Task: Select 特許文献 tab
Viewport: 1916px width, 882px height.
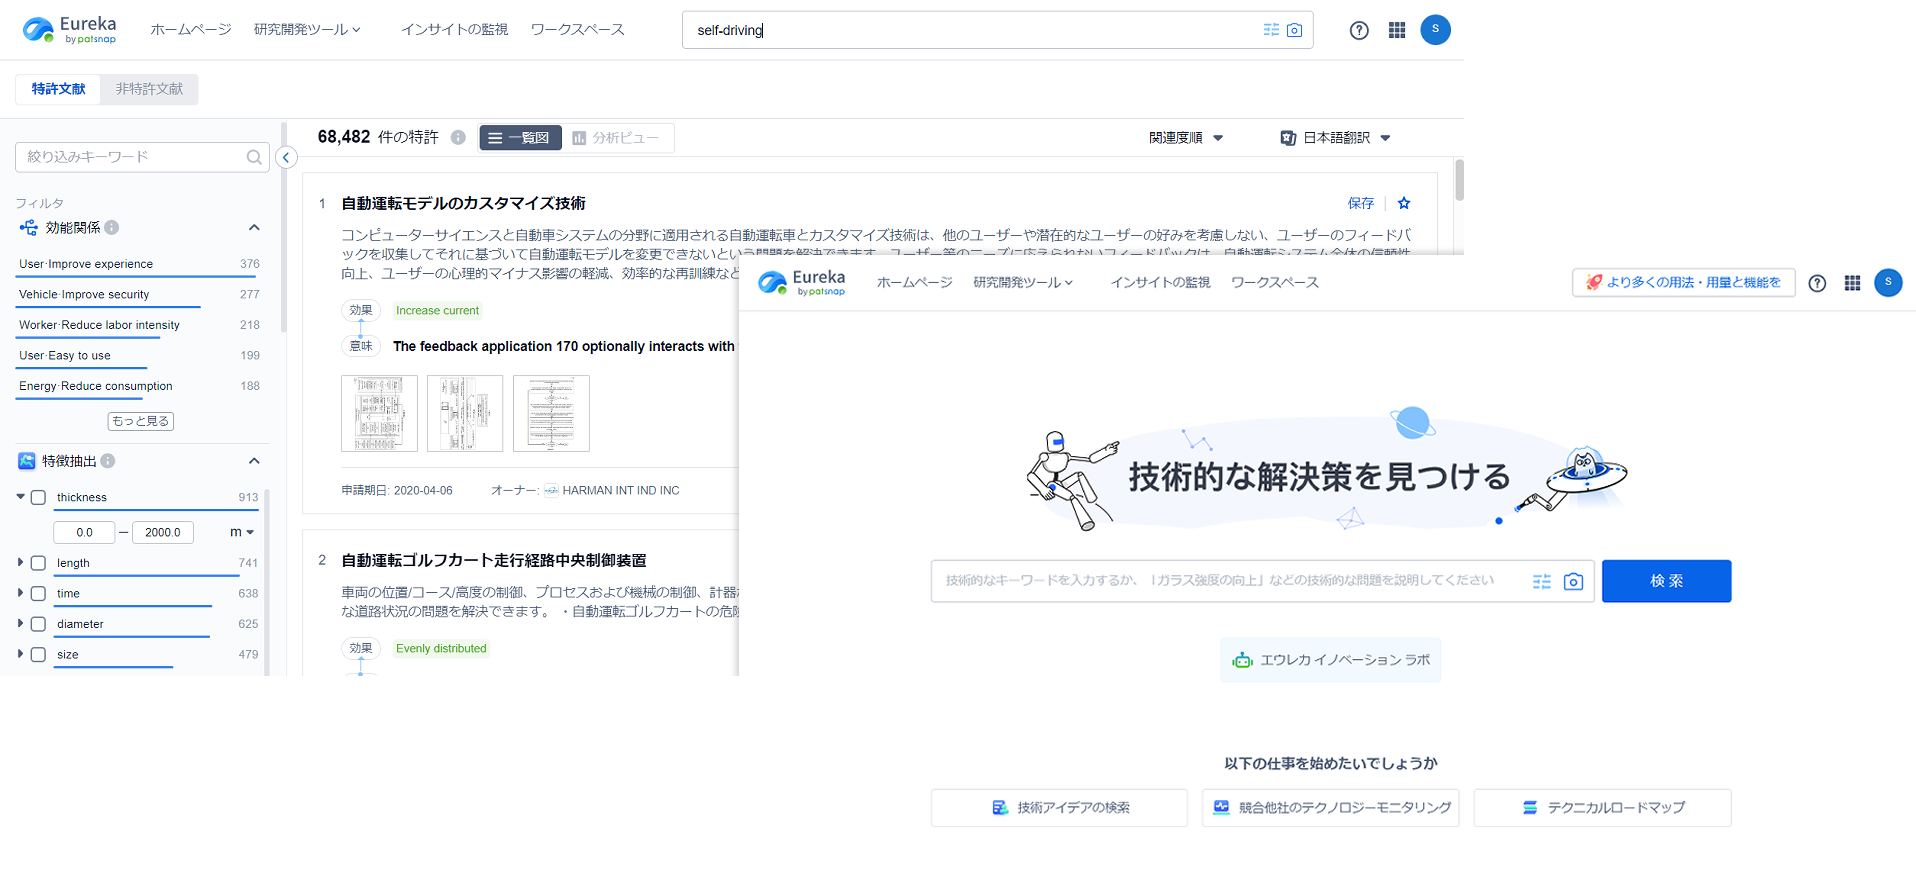Action: pyautogui.click(x=58, y=89)
